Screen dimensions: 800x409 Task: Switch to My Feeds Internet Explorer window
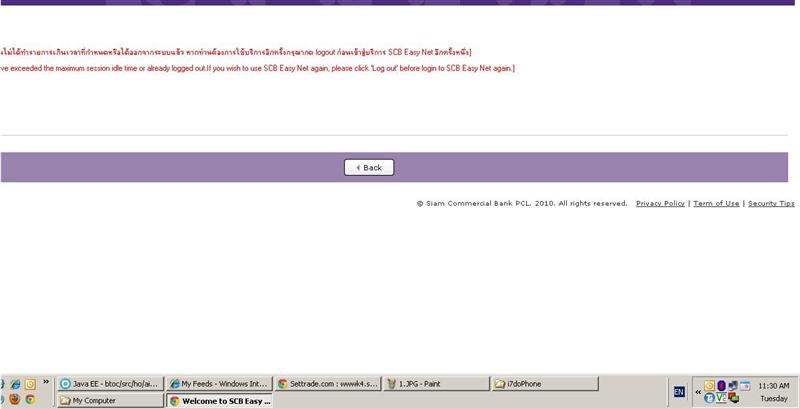[x=219, y=384]
